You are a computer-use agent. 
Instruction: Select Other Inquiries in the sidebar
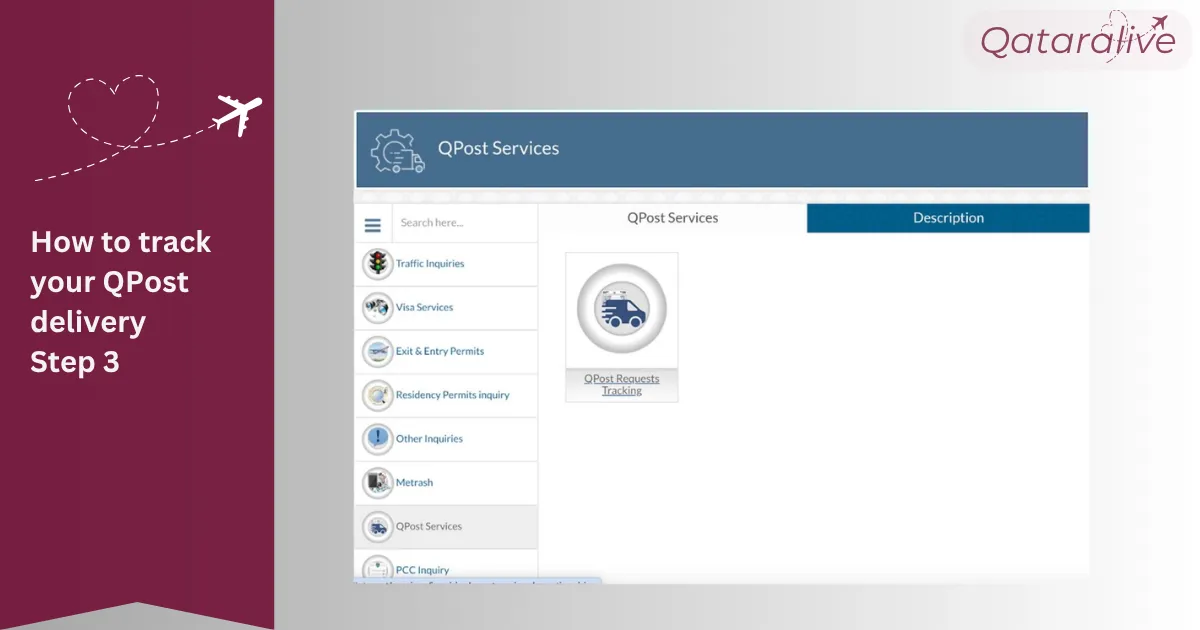(x=446, y=439)
